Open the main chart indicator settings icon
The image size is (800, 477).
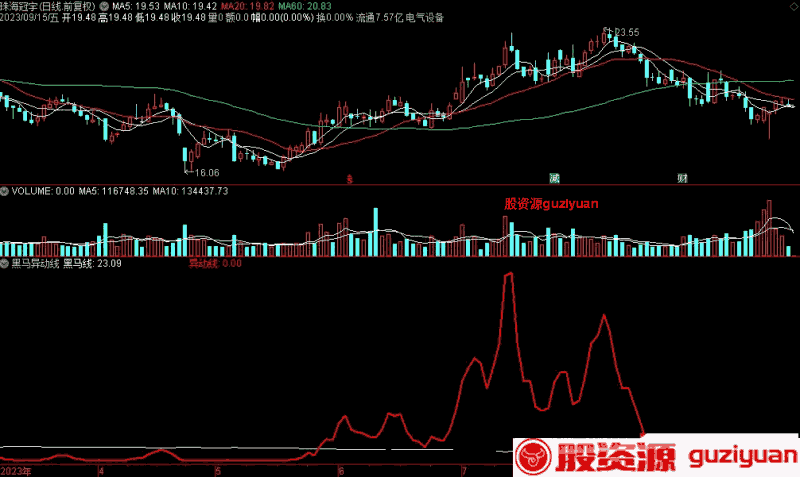click(104, 6)
